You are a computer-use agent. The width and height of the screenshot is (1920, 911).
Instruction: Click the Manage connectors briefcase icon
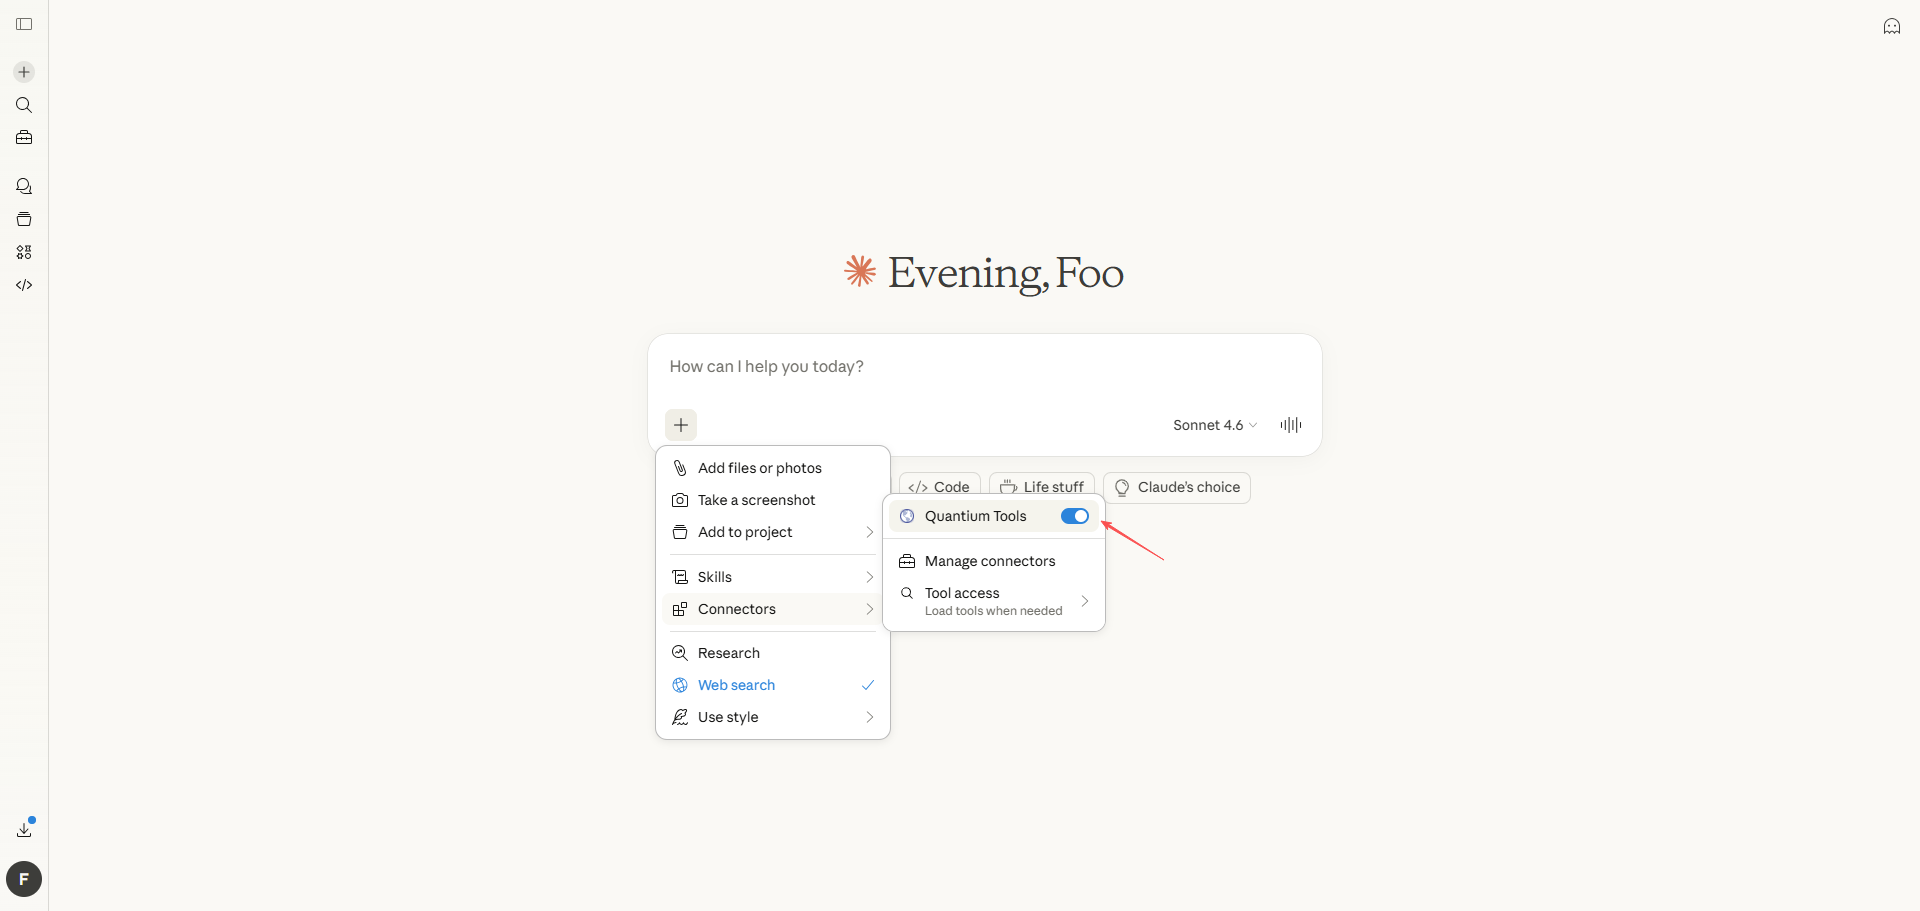(x=907, y=561)
